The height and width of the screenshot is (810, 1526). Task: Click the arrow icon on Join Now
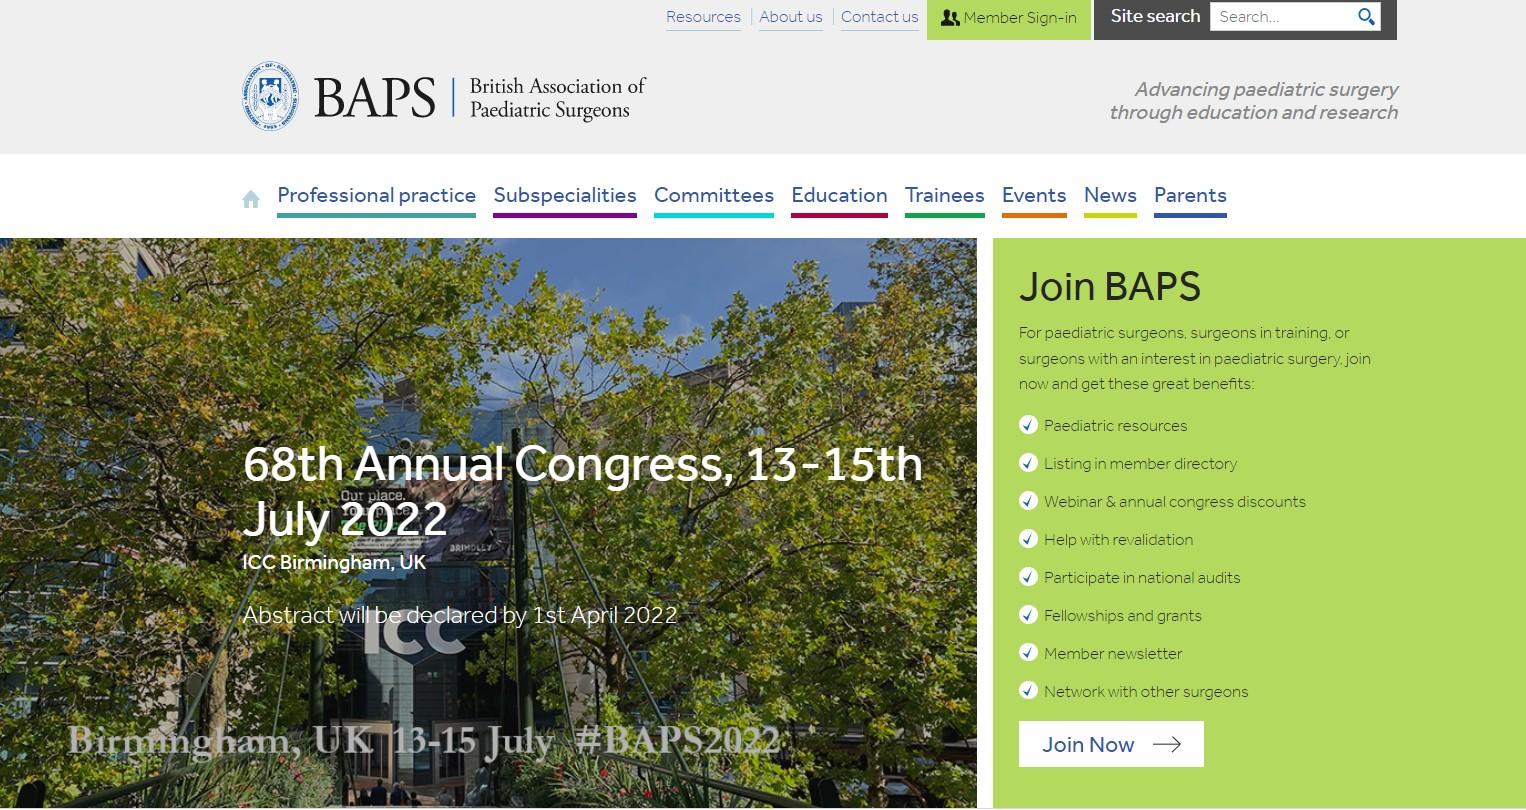pos(1166,744)
